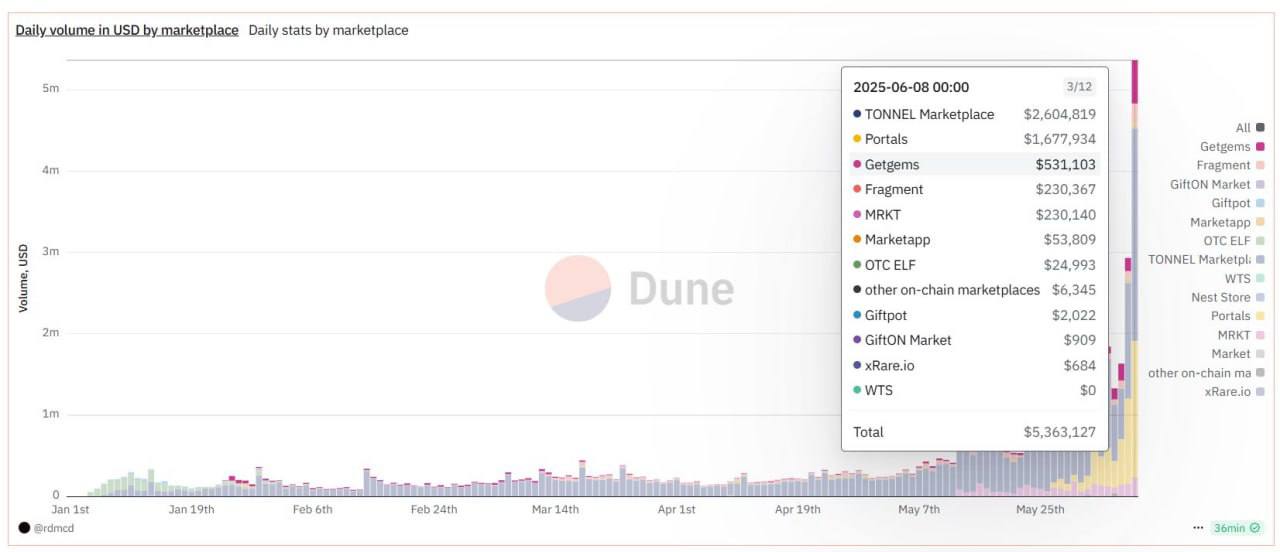Click Fragment $230,367 tooltip row

(x=974, y=189)
